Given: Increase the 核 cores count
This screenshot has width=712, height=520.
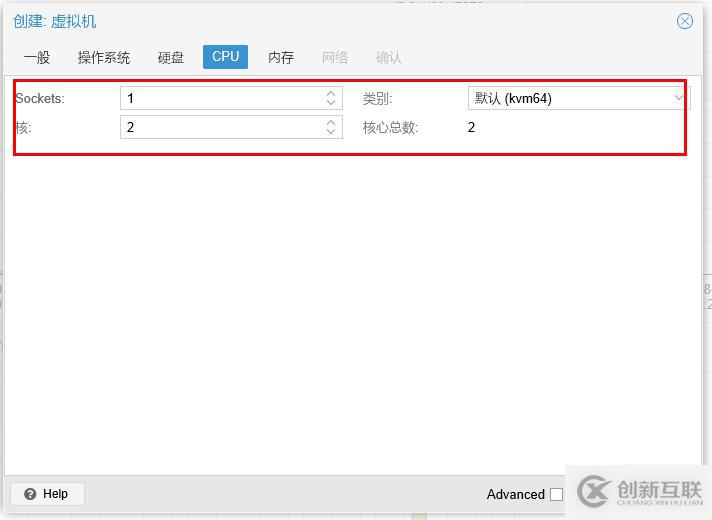Looking at the screenshot, I should tap(331, 122).
